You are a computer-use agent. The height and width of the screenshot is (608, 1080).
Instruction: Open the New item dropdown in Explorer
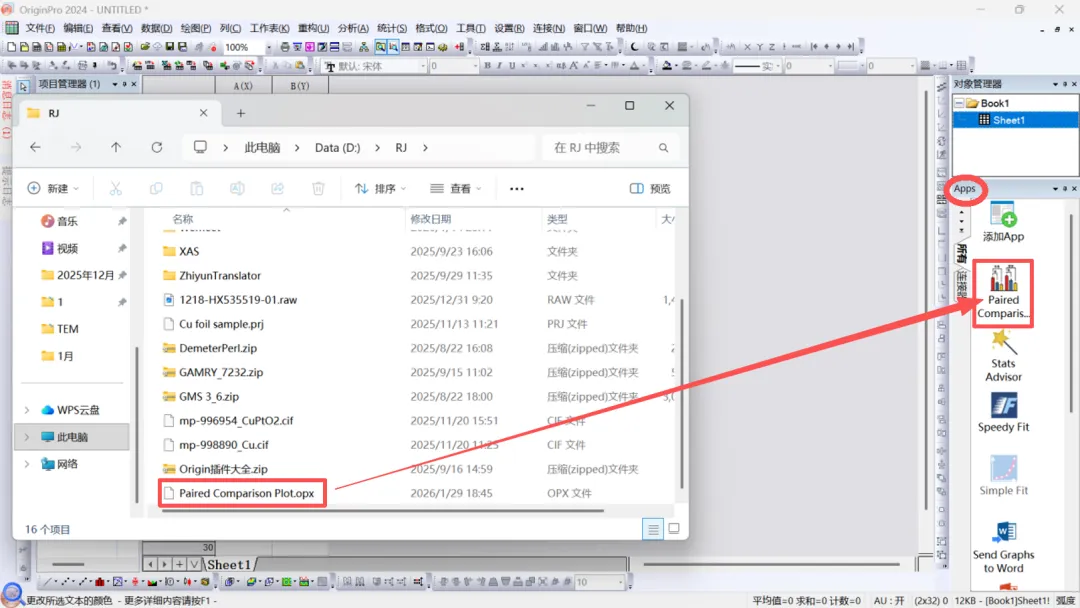53,189
